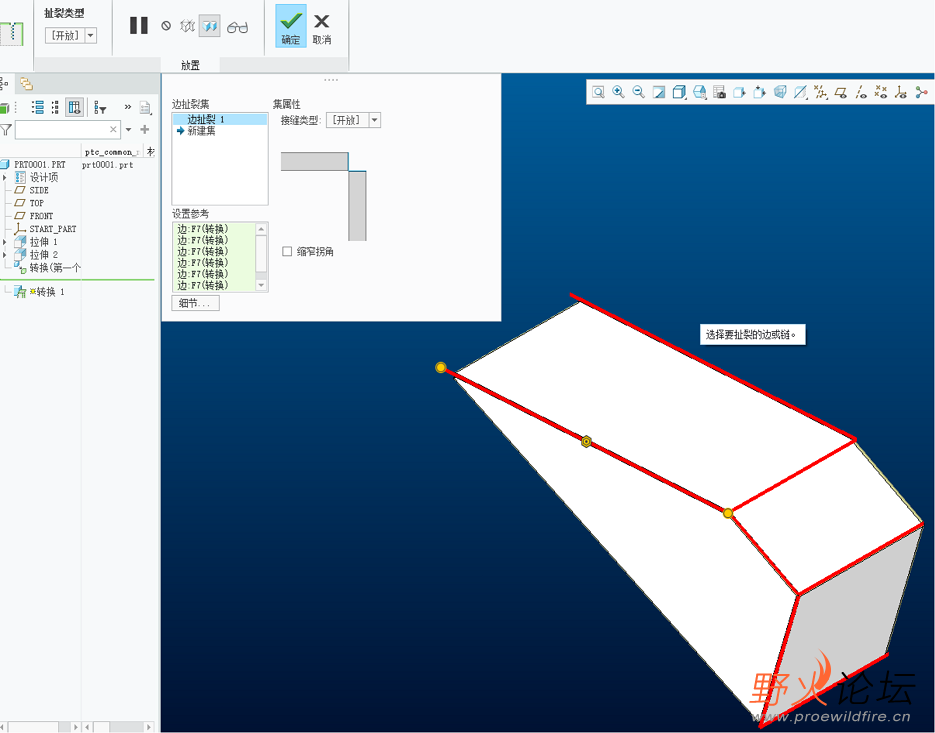Select 新建集 in edge rip sets list
The image size is (935, 733).
[201, 131]
